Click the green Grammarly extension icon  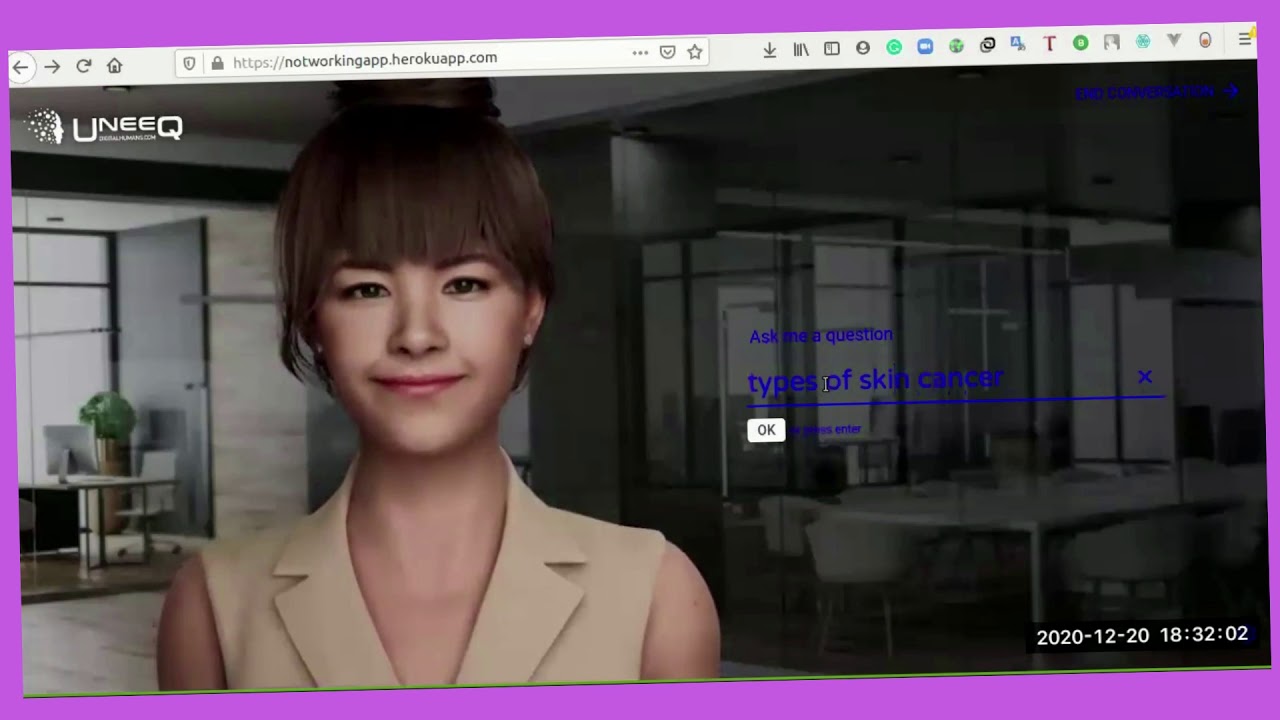point(894,47)
